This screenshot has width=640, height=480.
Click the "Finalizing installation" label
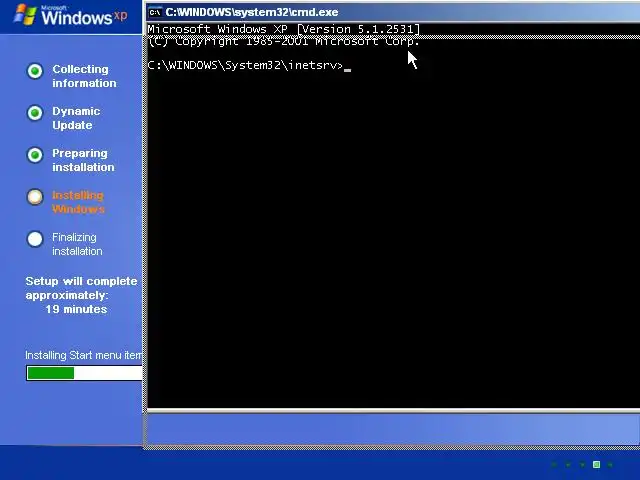click(77, 244)
